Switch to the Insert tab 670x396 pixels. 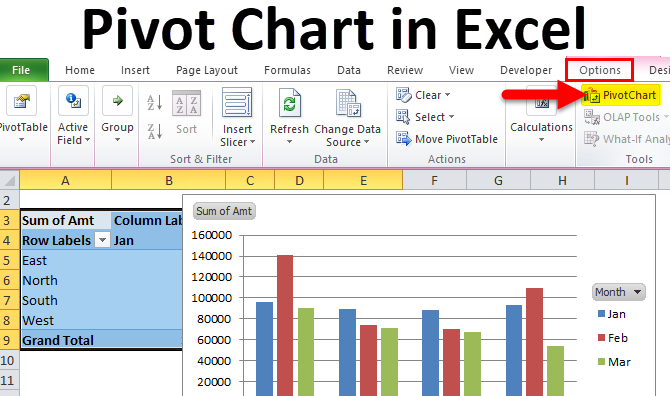tap(135, 70)
